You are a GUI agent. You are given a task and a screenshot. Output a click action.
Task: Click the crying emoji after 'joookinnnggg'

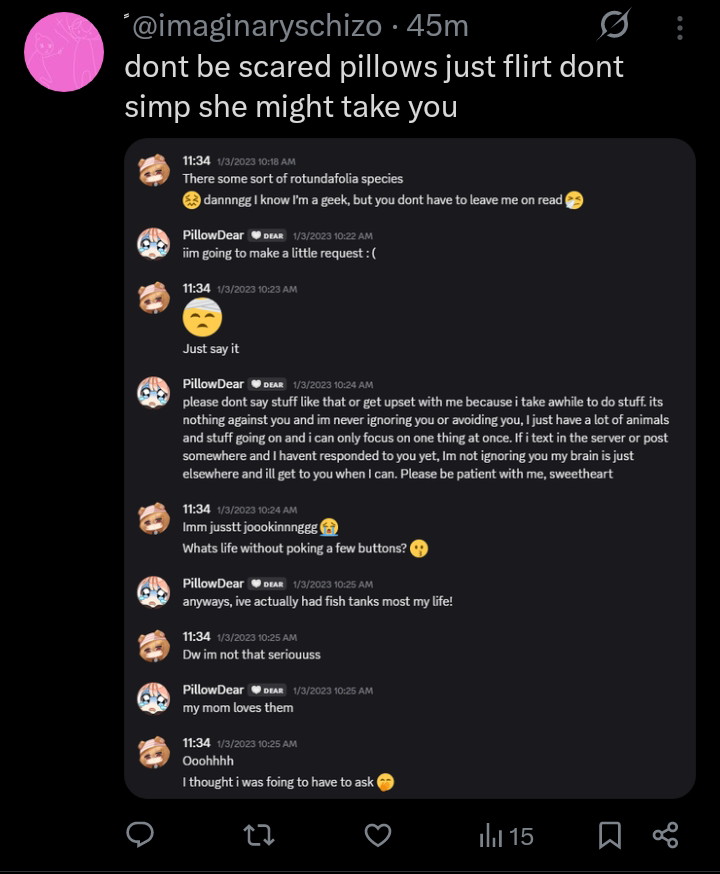329,527
